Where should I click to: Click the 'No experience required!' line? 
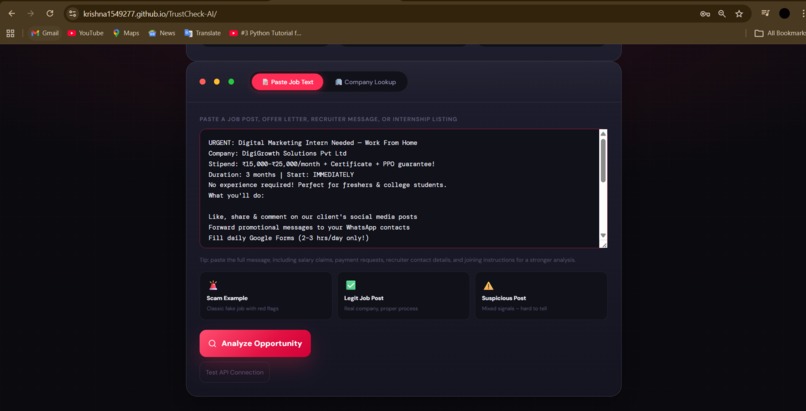pos(327,185)
